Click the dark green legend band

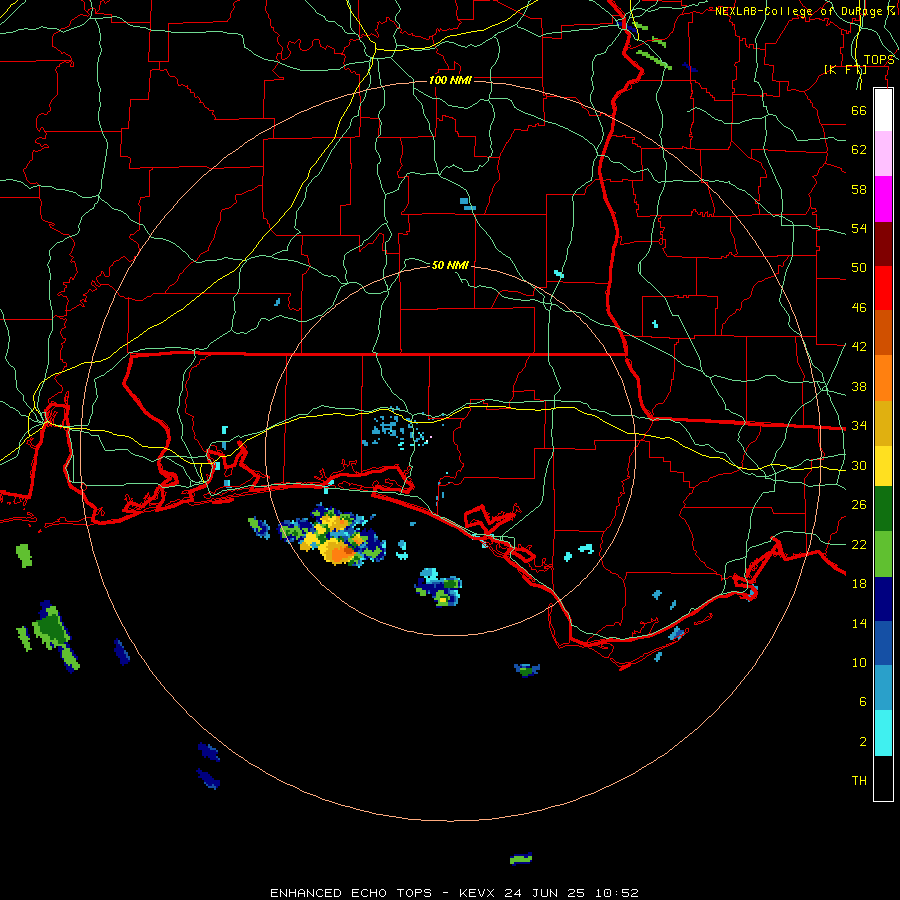[883, 509]
